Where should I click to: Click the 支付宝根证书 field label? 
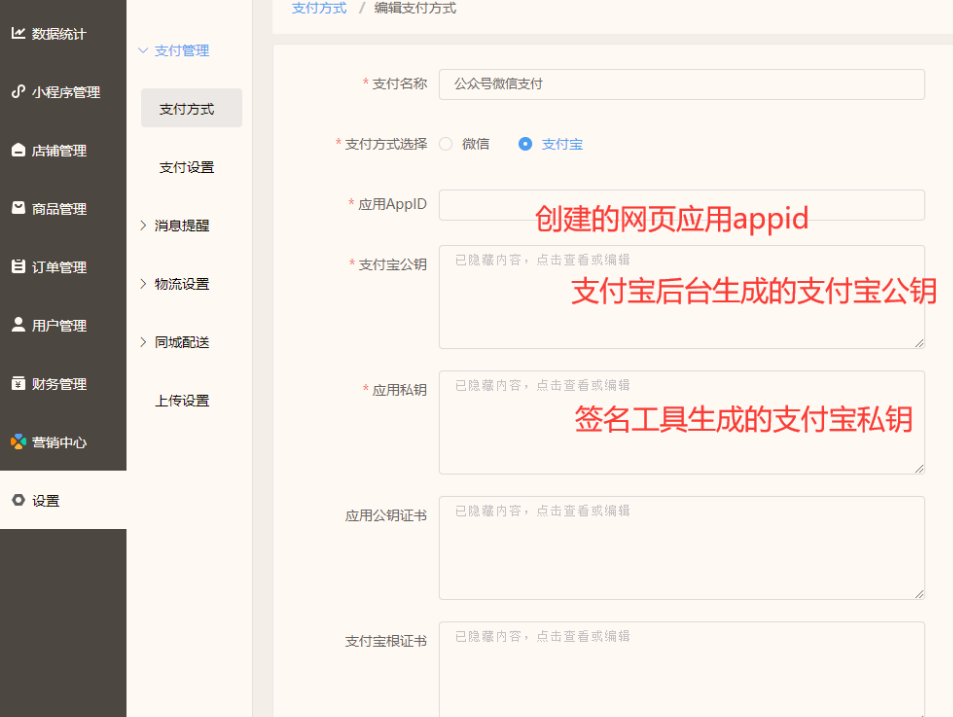click(x=386, y=641)
